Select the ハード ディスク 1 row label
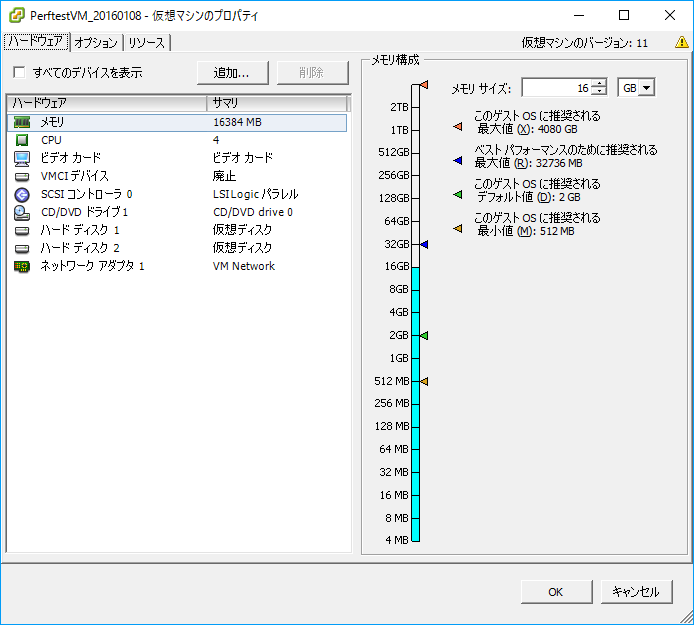This screenshot has height=625, width=694. tap(80, 230)
